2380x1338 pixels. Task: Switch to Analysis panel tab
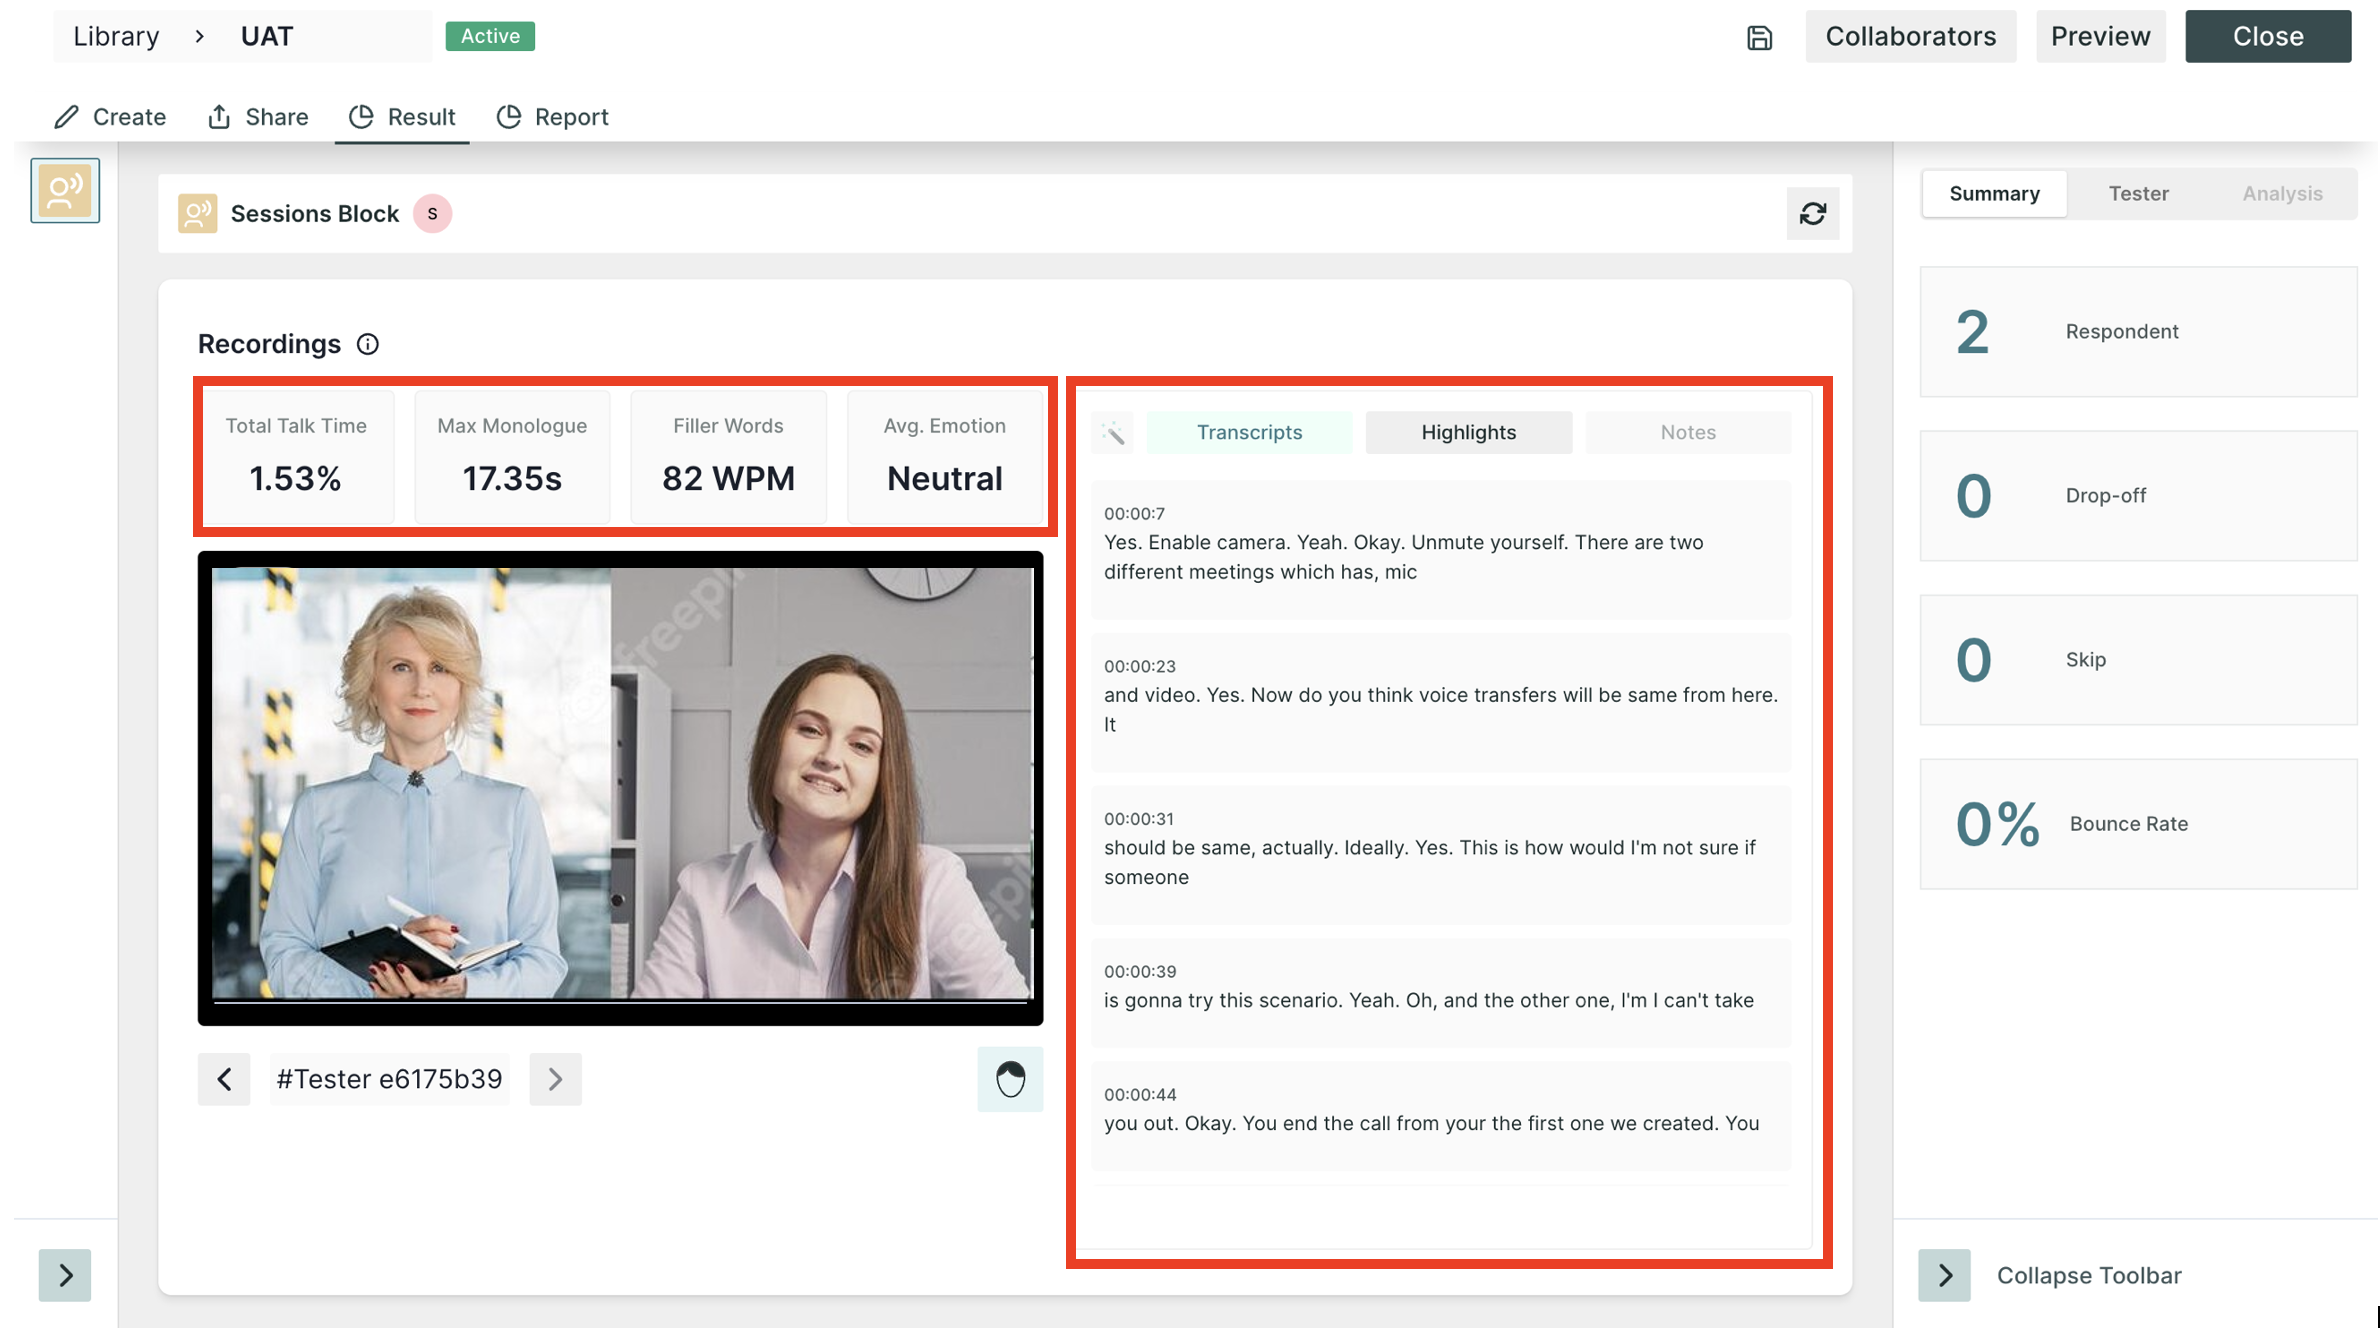[x=2283, y=194]
